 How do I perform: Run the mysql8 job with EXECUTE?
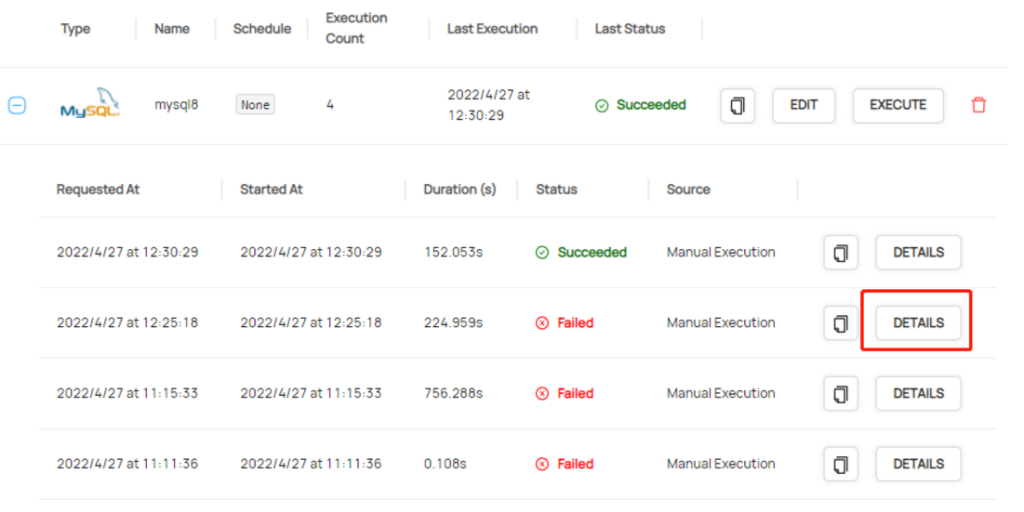click(x=897, y=105)
